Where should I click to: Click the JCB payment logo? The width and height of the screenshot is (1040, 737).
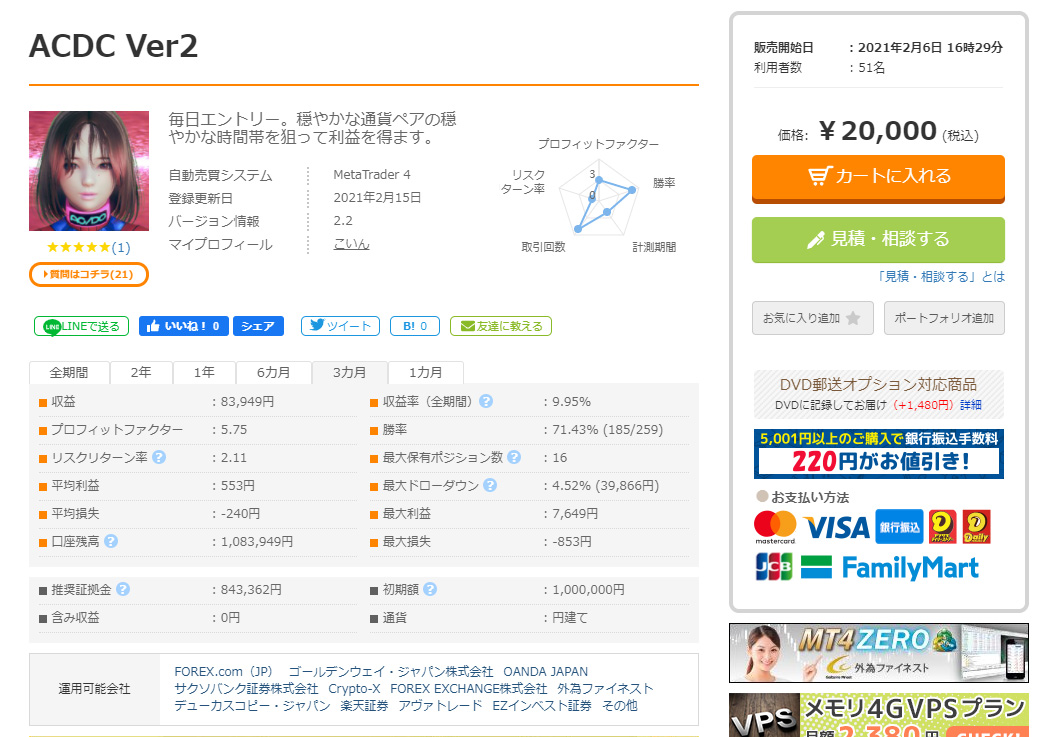pyautogui.click(x=774, y=567)
